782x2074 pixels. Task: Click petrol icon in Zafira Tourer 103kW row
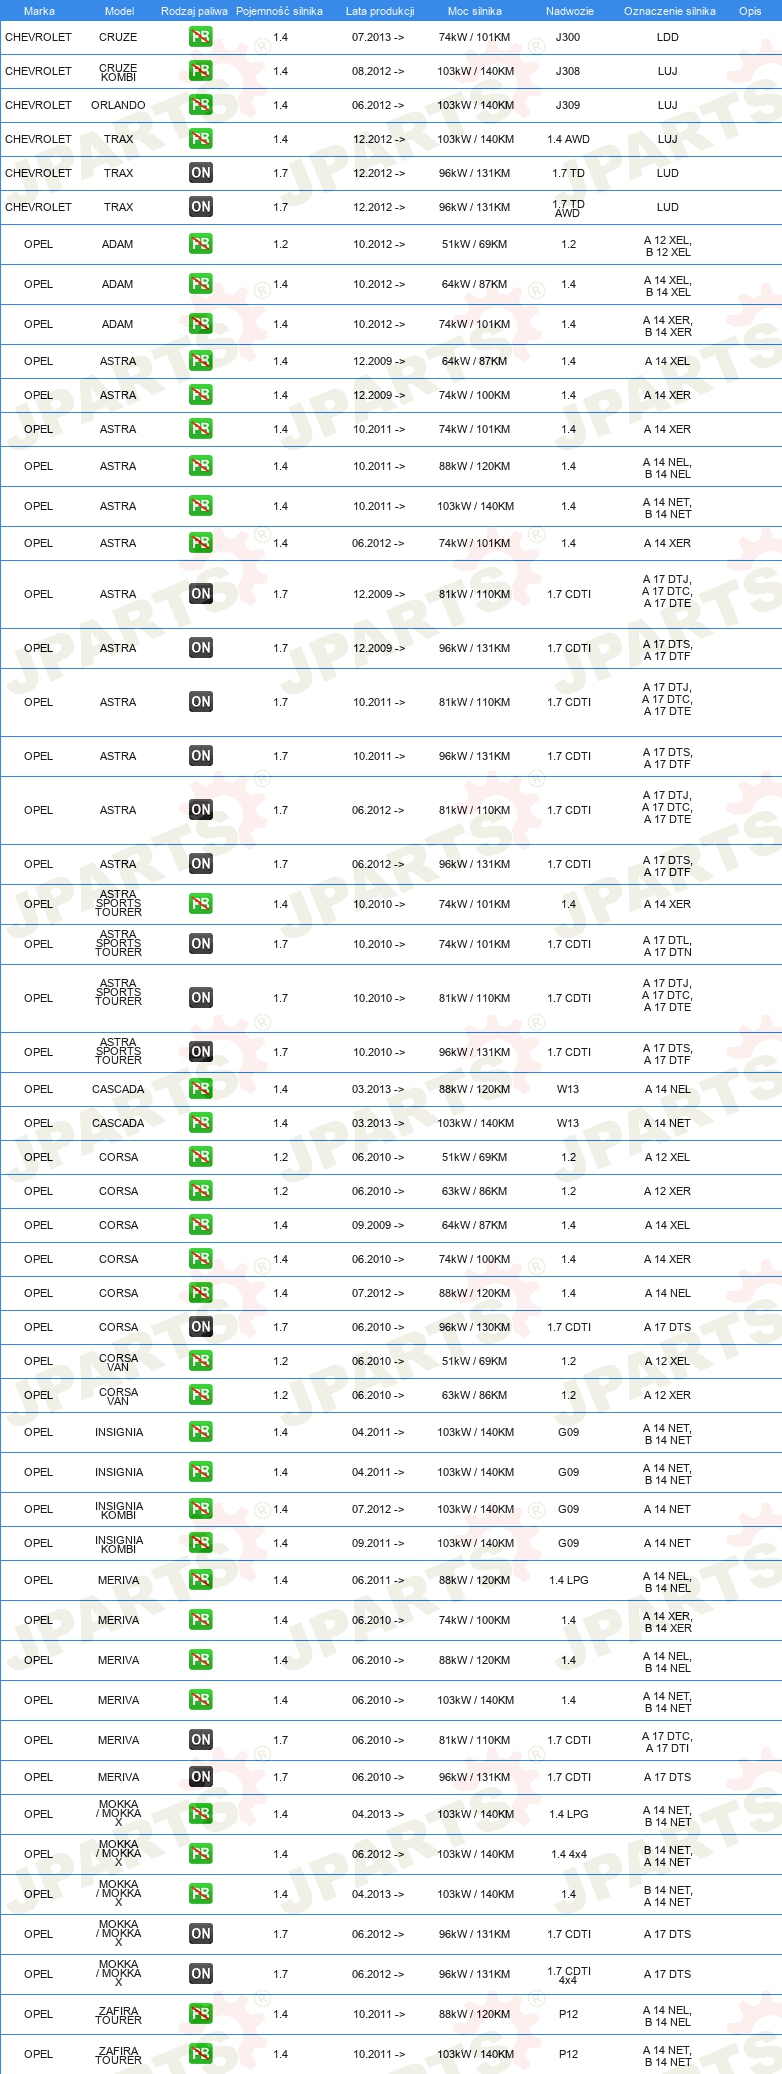pyautogui.click(x=201, y=2054)
